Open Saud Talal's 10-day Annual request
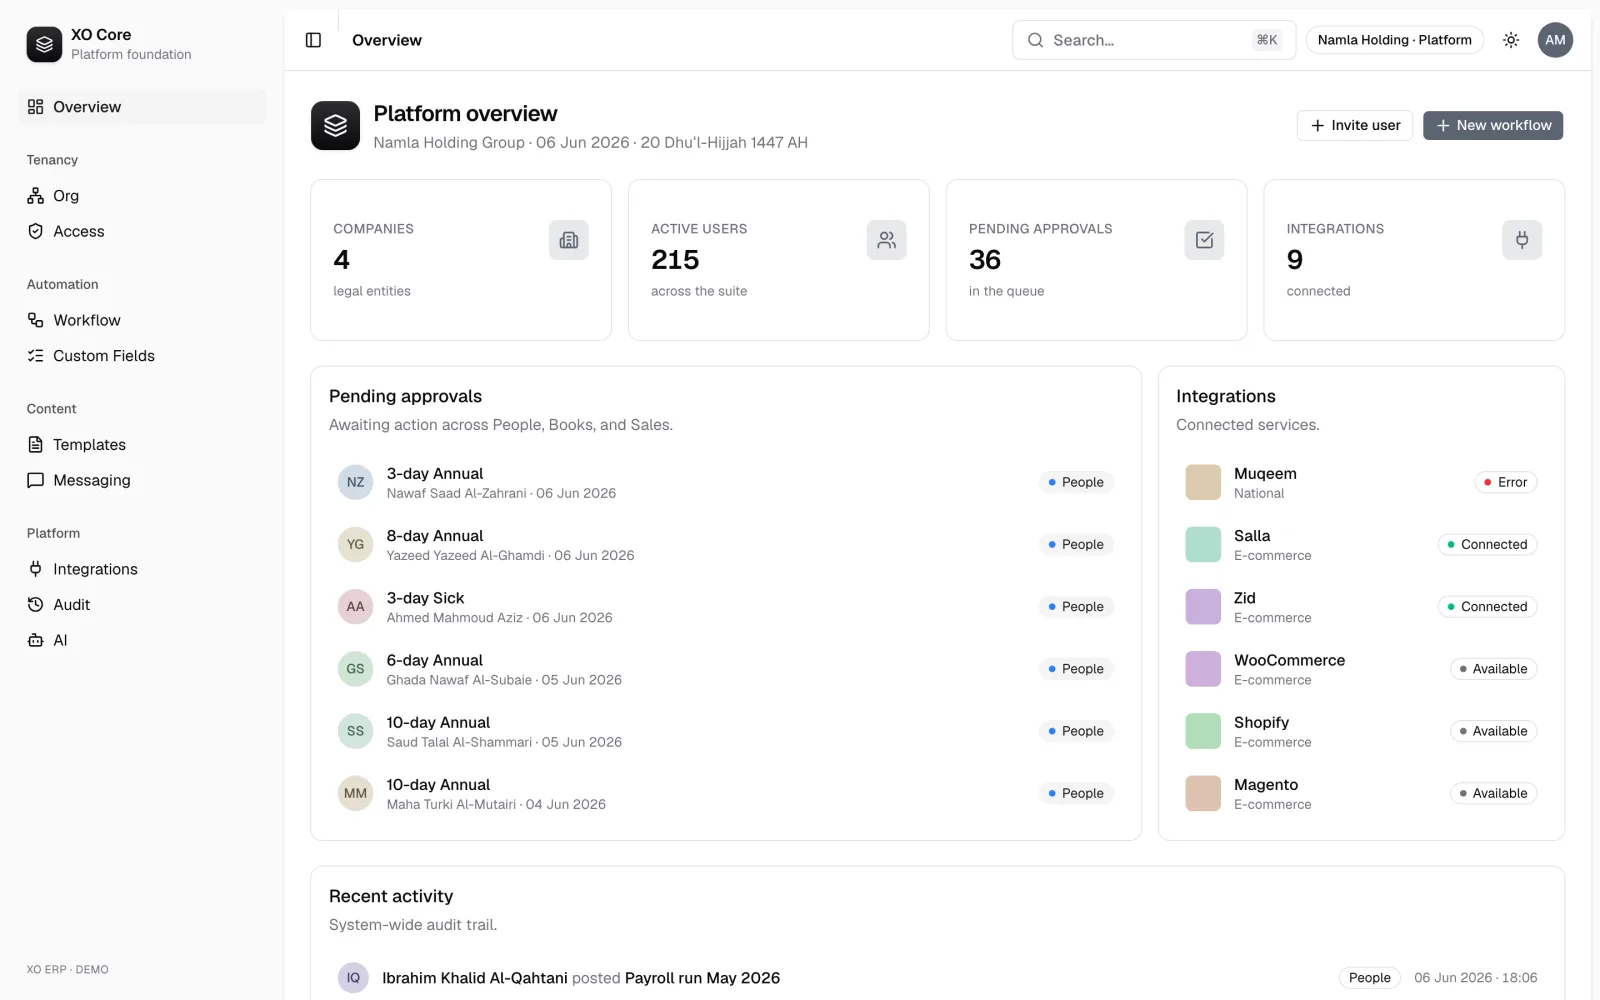 coord(726,731)
